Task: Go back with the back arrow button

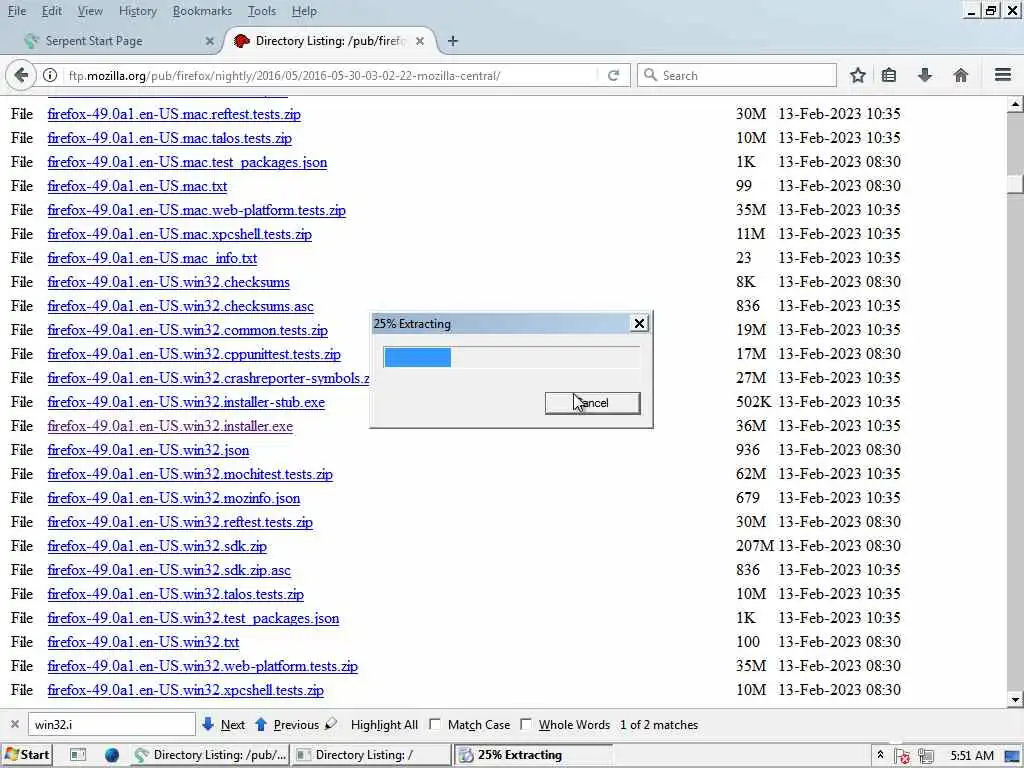Action: click(21, 75)
